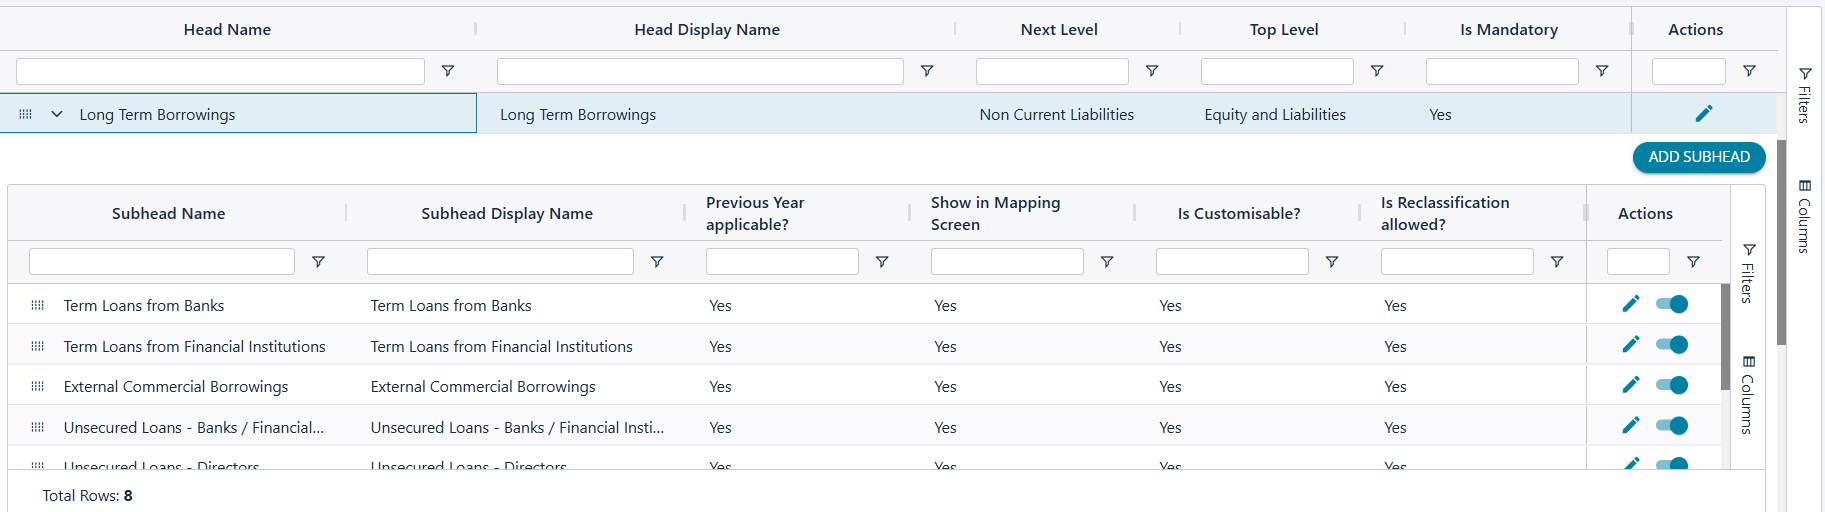Viewport: 1825px width, 512px height.
Task: Click drag handle of Term Loans from Banks
Action: click(x=38, y=306)
